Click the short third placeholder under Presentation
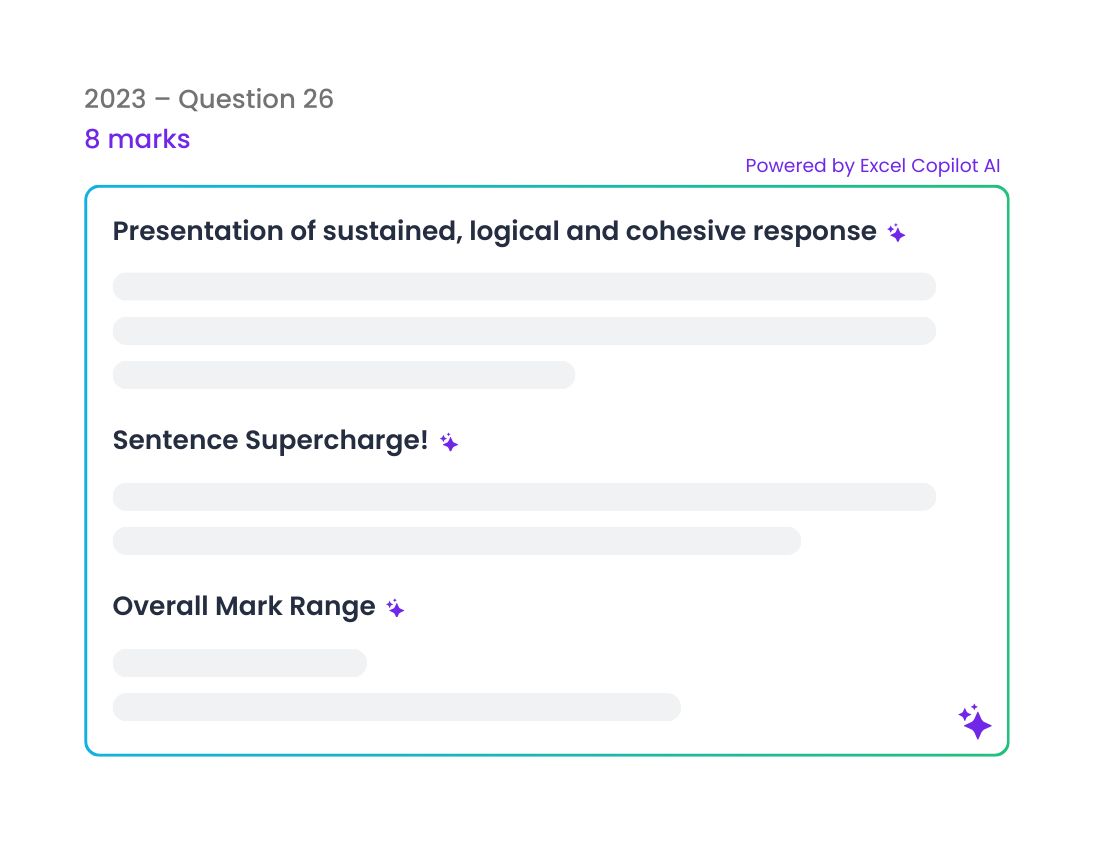Image resolution: width=1094 pixels, height=841 pixels. (x=344, y=375)
